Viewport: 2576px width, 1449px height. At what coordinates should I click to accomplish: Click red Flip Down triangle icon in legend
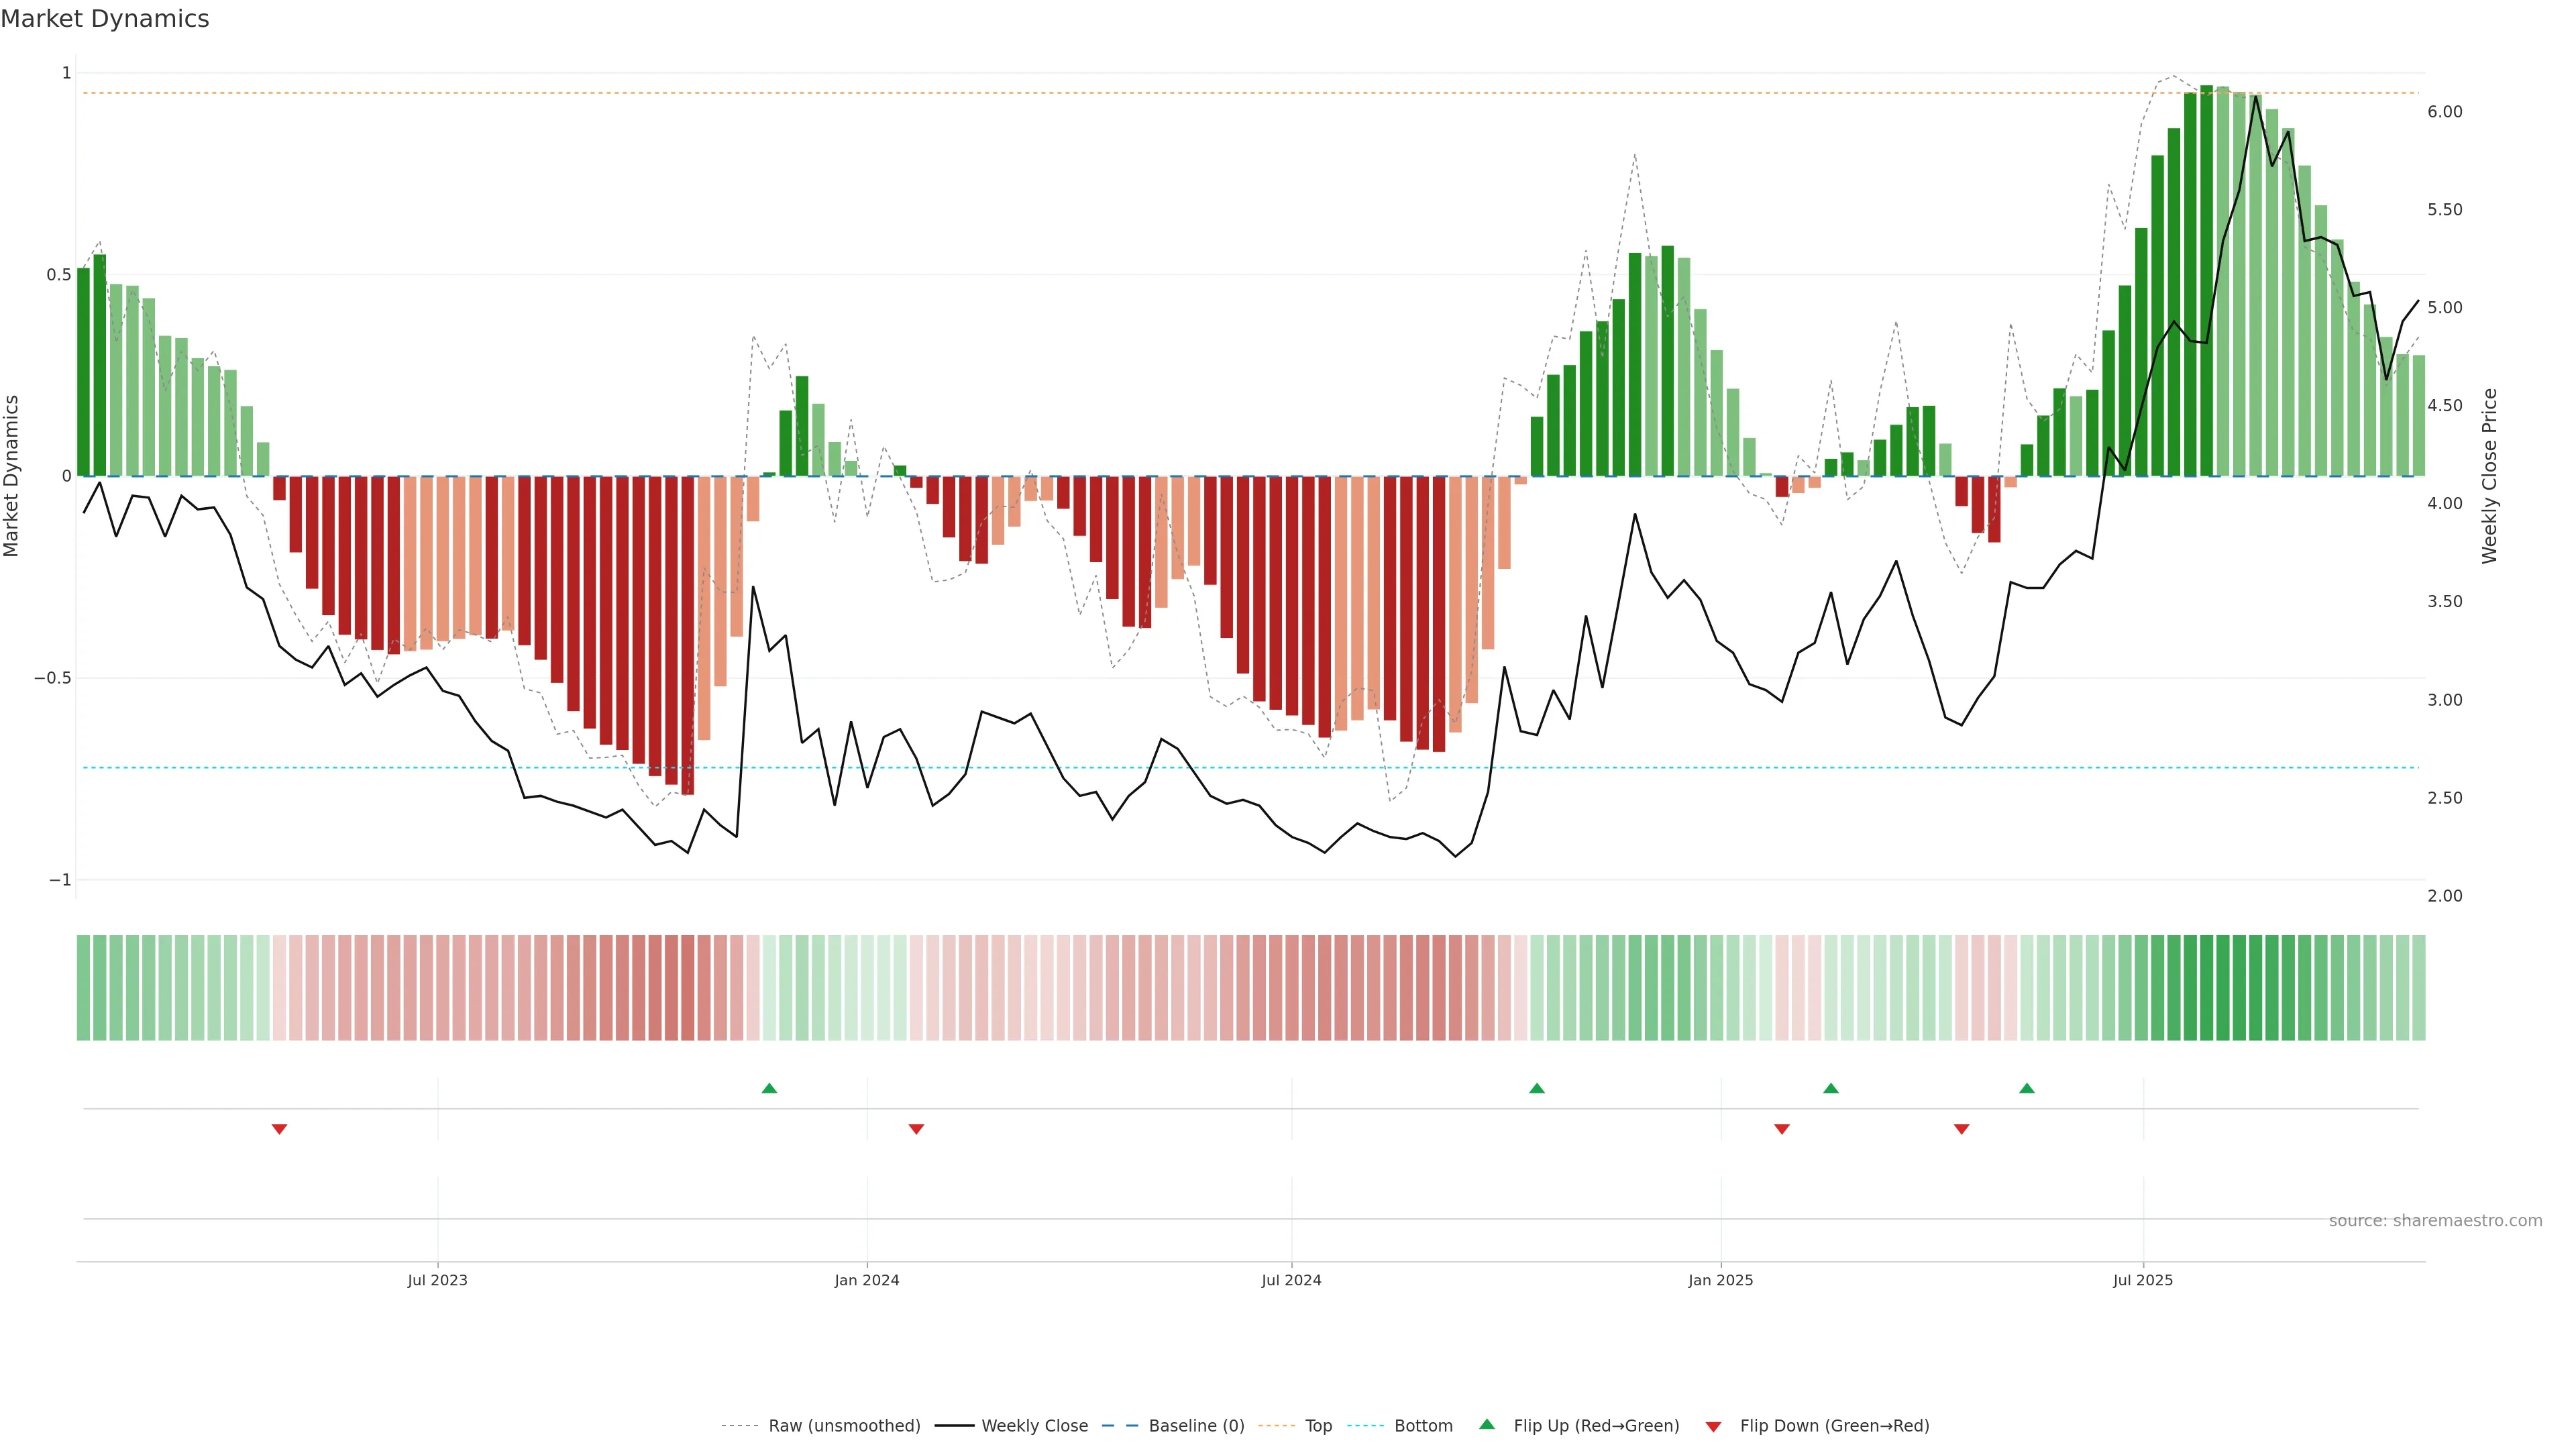(1713, 1426)
